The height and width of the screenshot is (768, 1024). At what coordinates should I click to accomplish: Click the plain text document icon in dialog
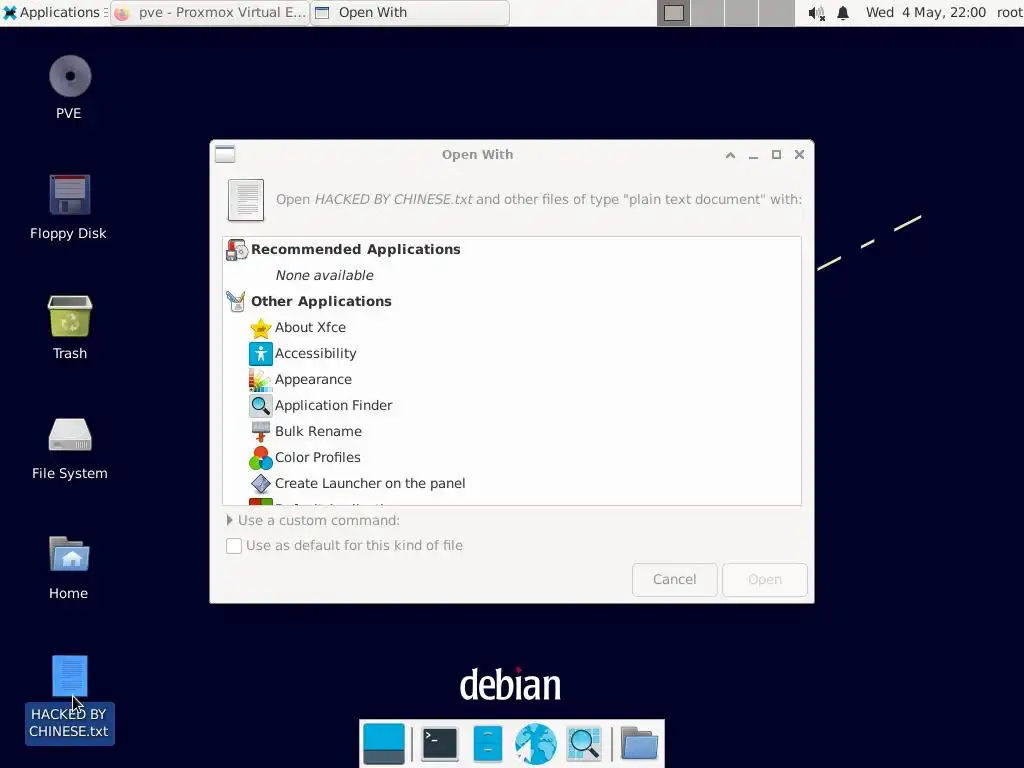246,200
